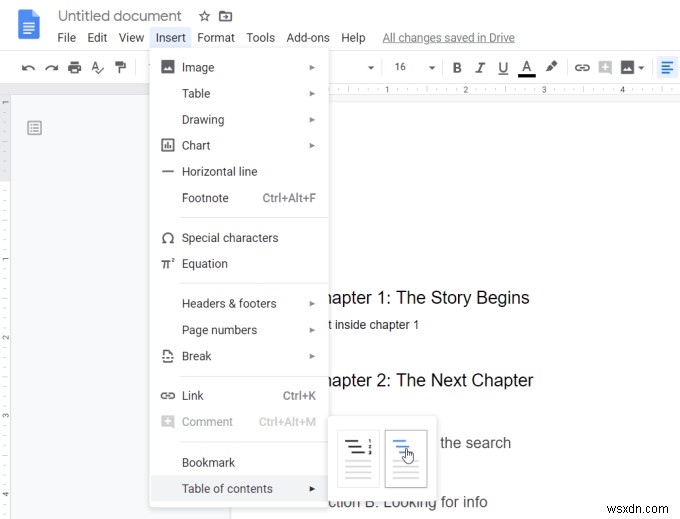Expand the Image submenu

pos(239,67)
